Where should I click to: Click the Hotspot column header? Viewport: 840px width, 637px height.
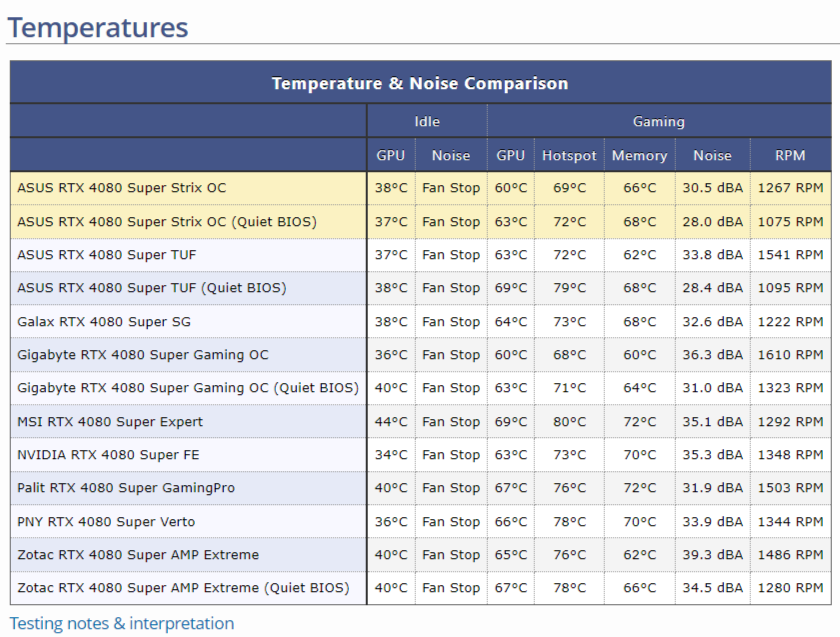[x=569, y=155]
